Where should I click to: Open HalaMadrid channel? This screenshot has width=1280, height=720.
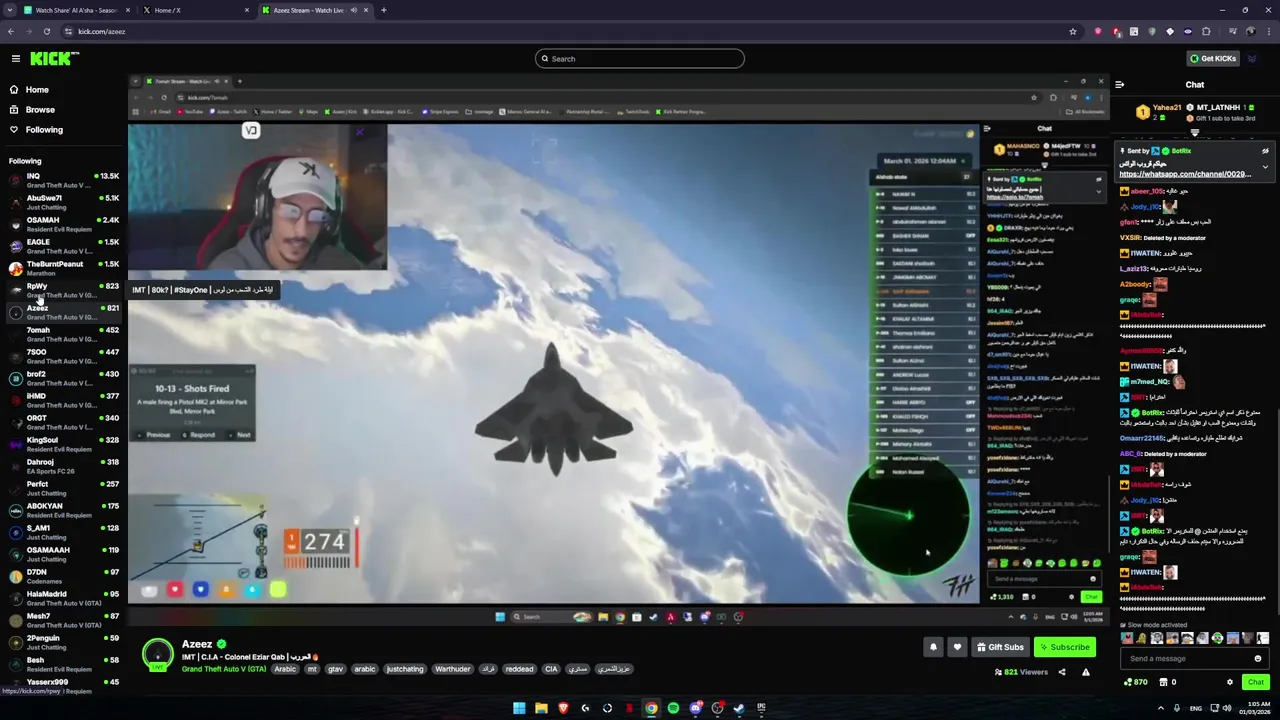point(64,598)
